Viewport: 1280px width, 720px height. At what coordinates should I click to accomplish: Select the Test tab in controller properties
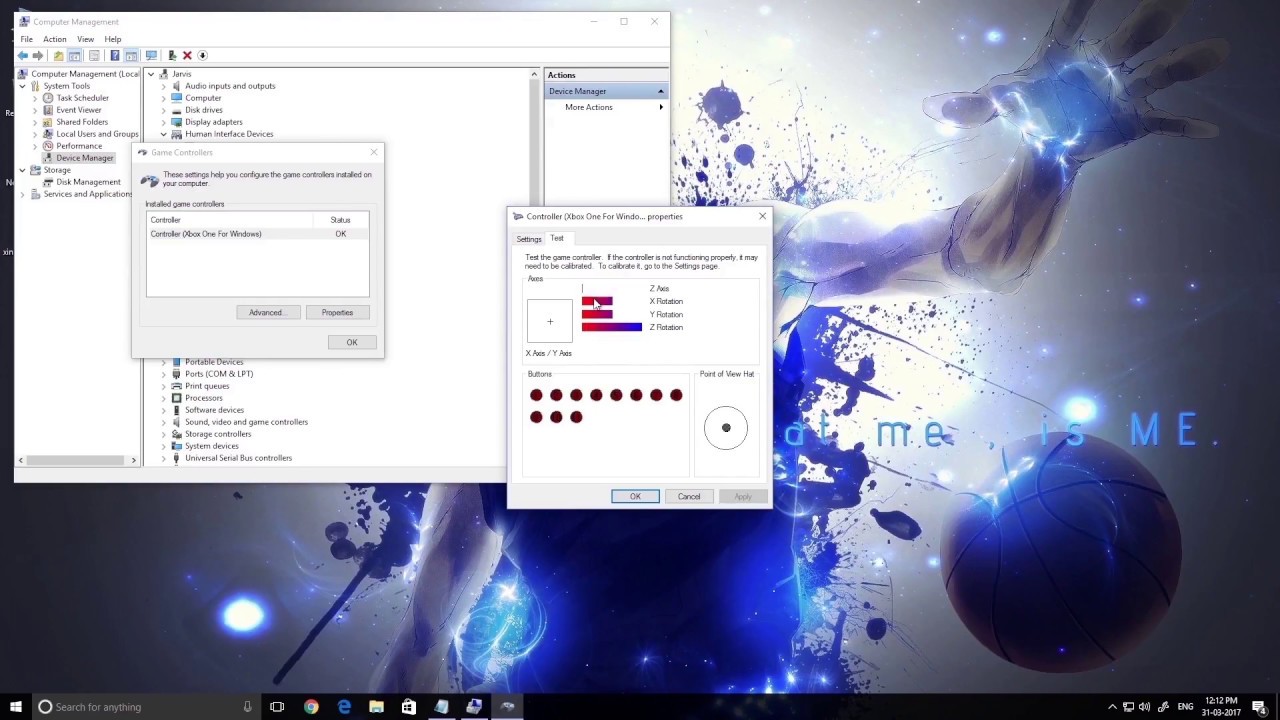coord(557,238)
